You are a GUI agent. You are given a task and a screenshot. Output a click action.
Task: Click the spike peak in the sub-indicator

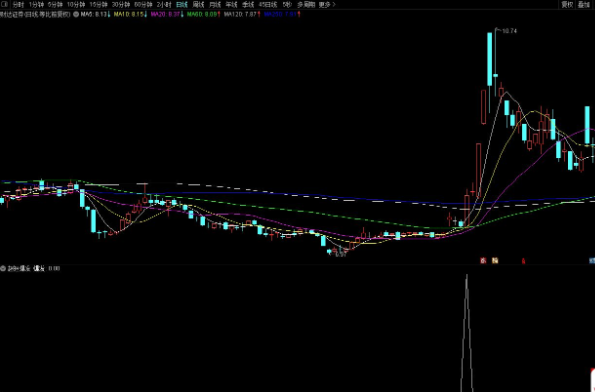click(467, 276)
